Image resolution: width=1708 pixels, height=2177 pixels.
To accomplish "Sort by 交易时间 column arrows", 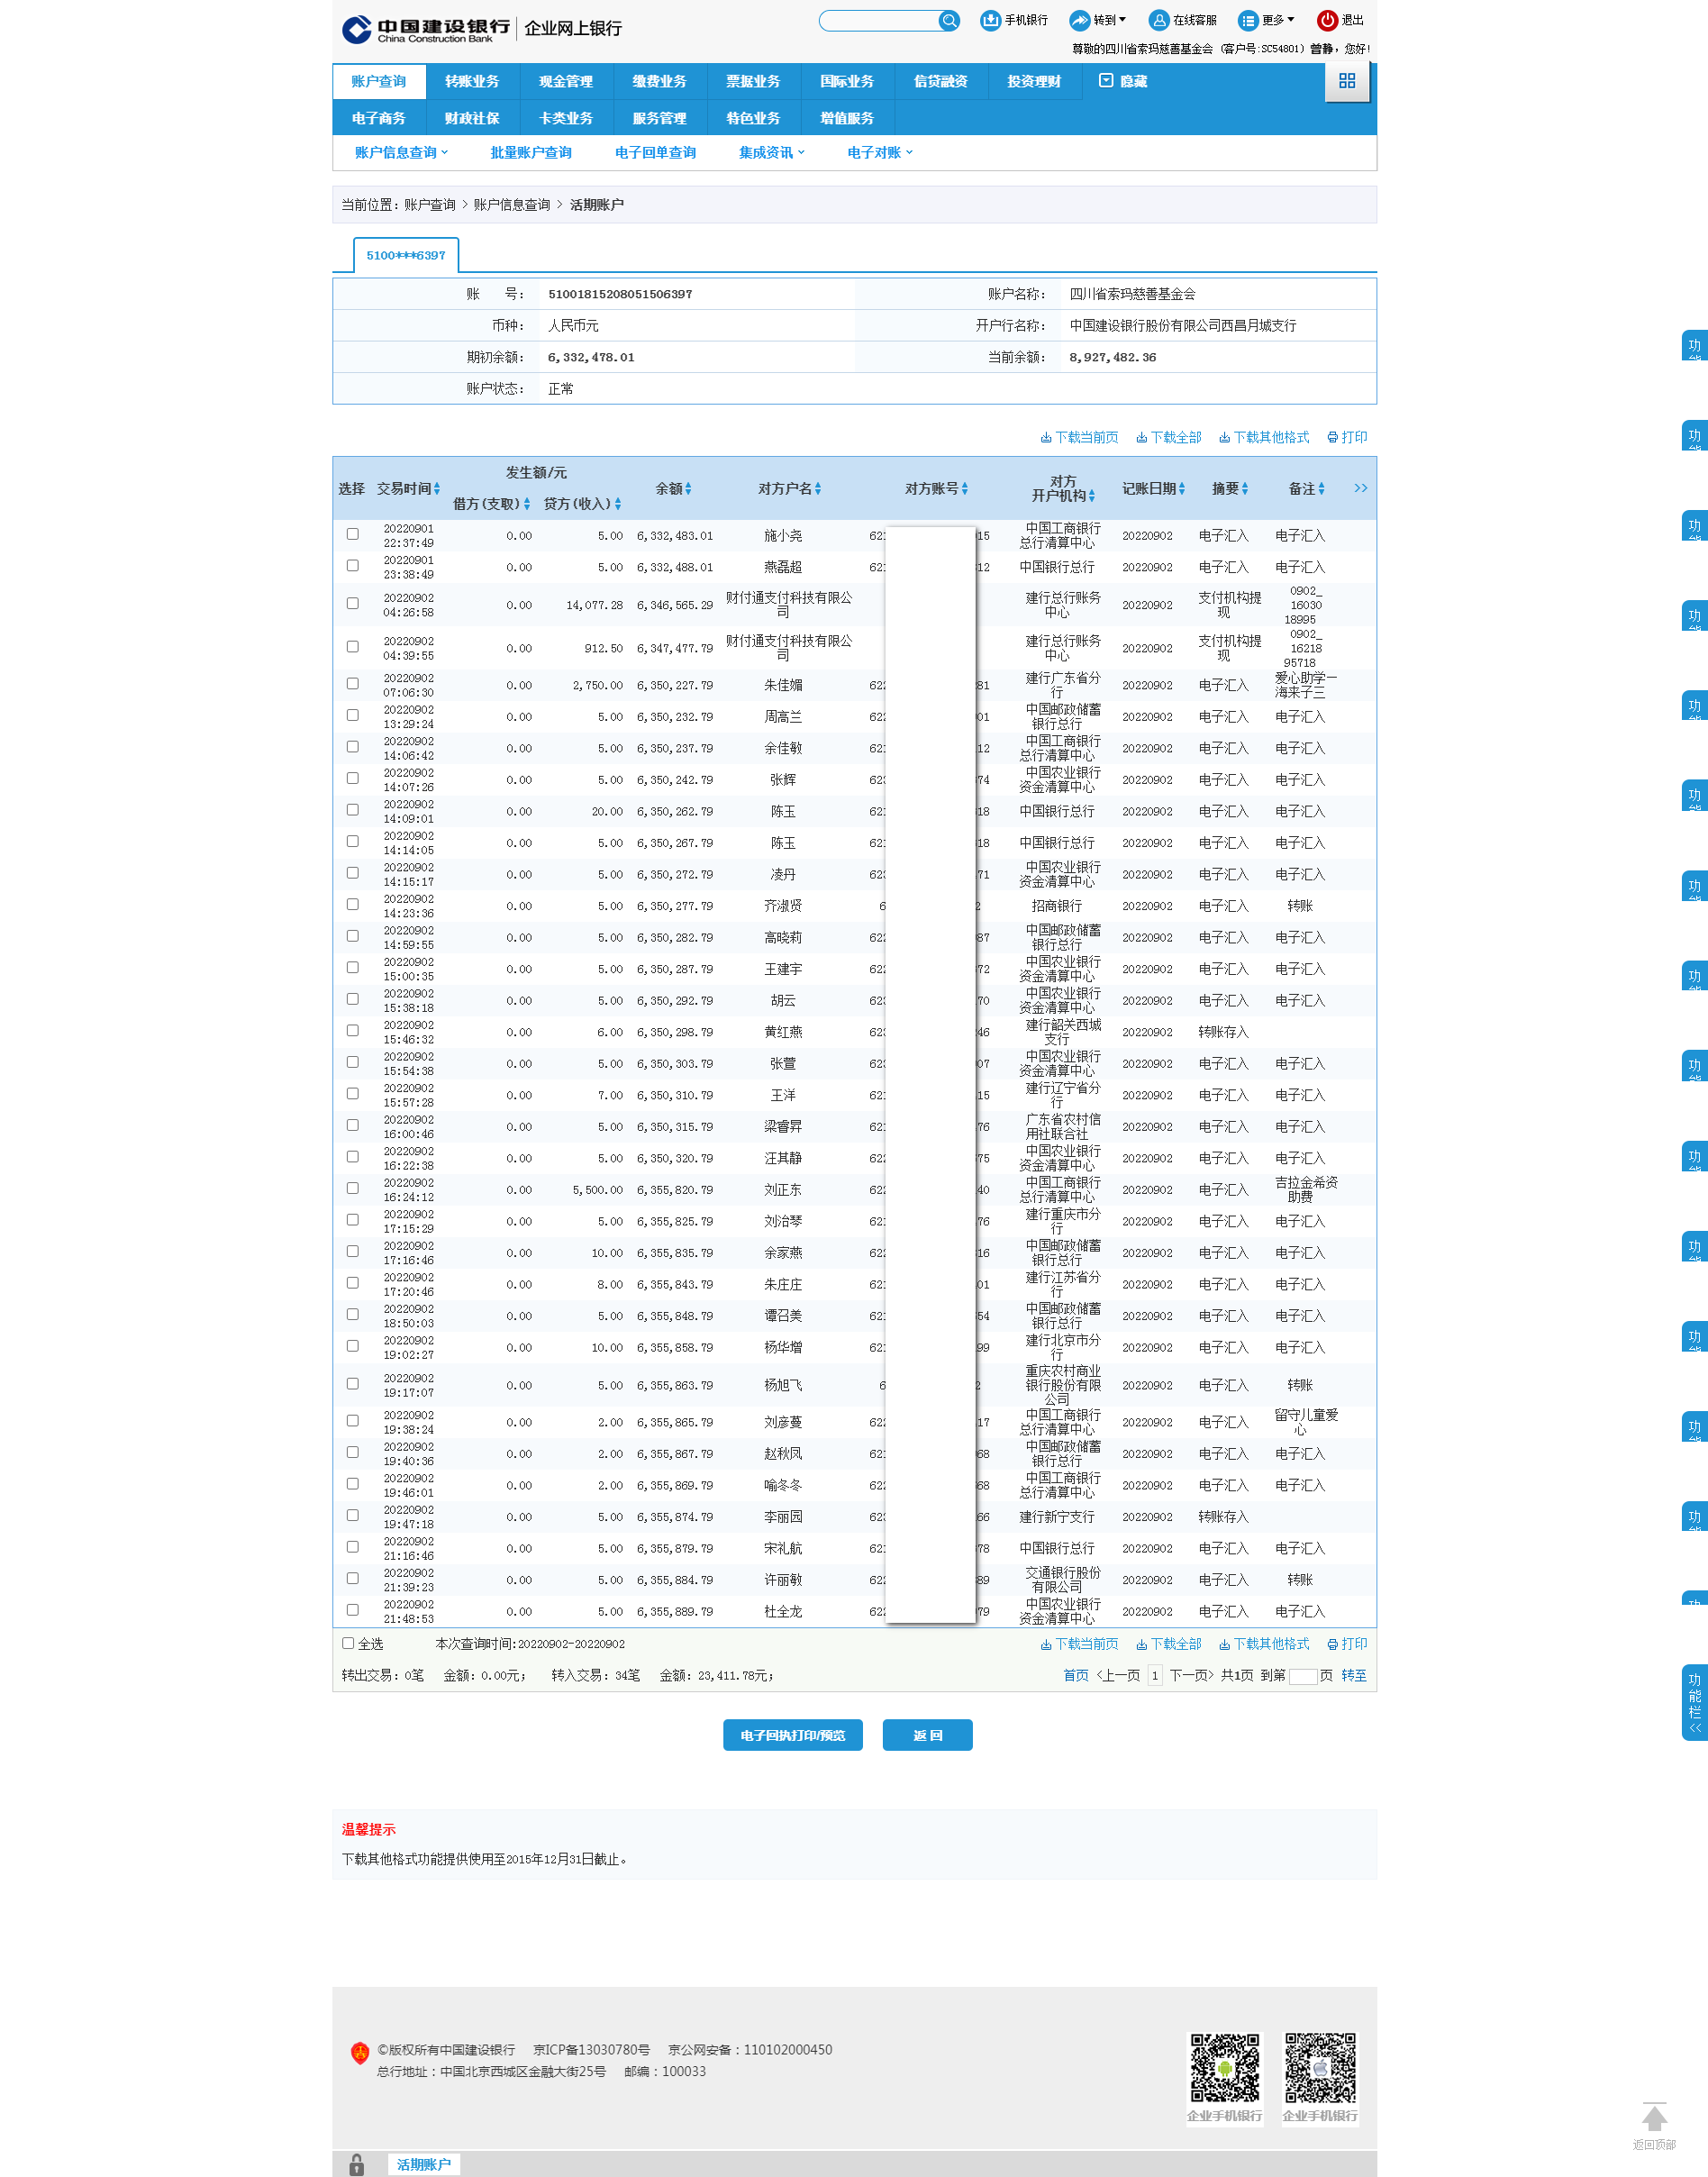I will tap(437, 489).
